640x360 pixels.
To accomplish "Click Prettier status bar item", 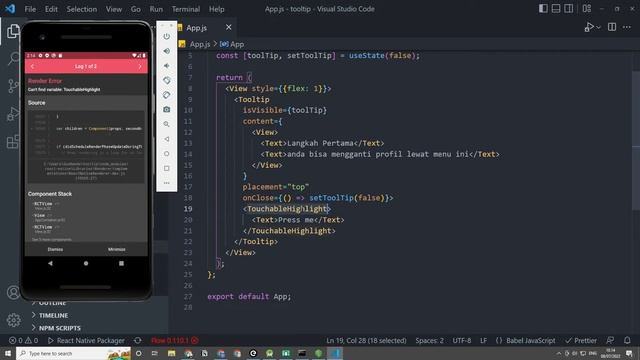I will [581, 340].
